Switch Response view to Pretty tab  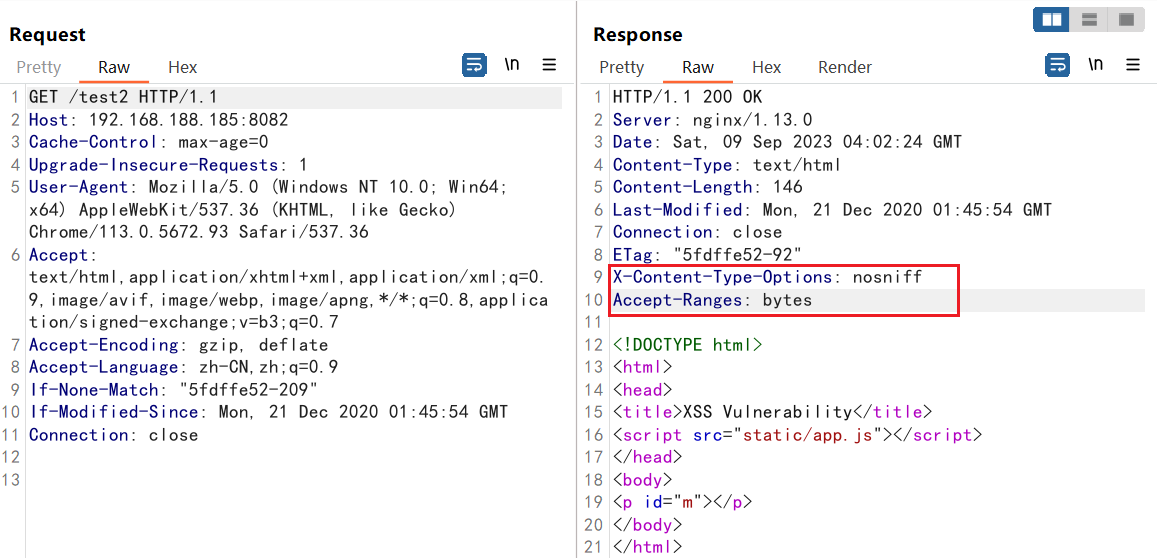(x=621, y=67)
